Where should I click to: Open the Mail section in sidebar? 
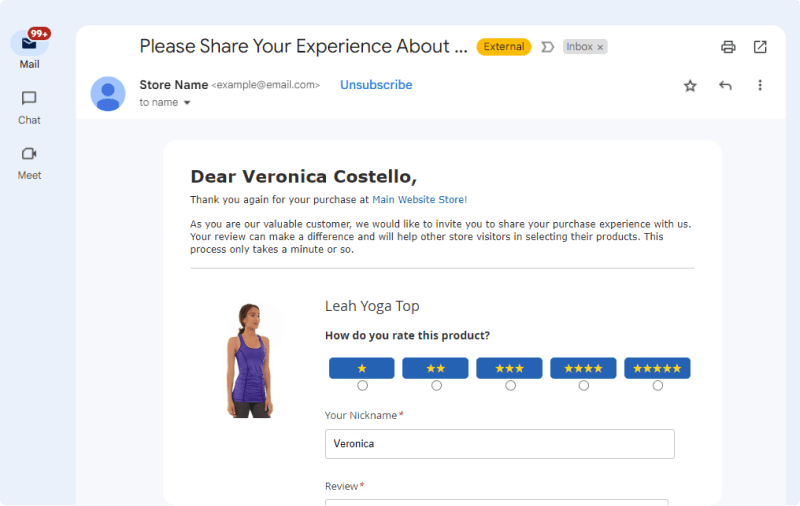29,50
